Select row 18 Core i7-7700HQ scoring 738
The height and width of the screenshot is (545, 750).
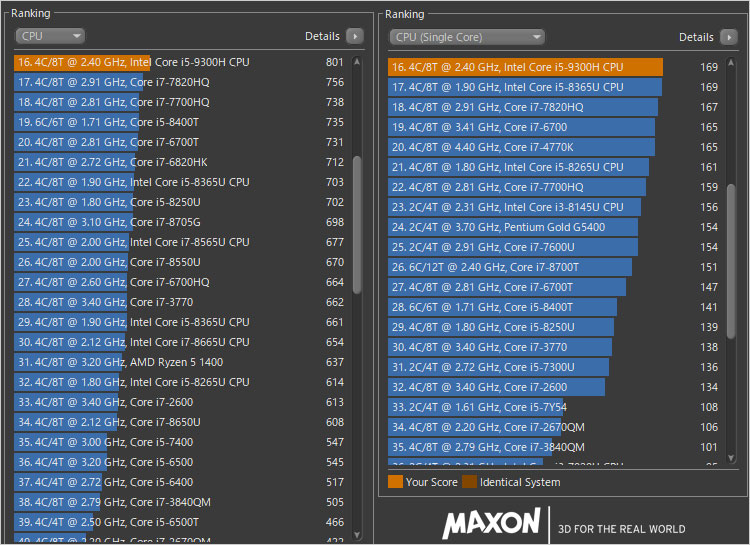pyautogui.click(x=180, y=102)
